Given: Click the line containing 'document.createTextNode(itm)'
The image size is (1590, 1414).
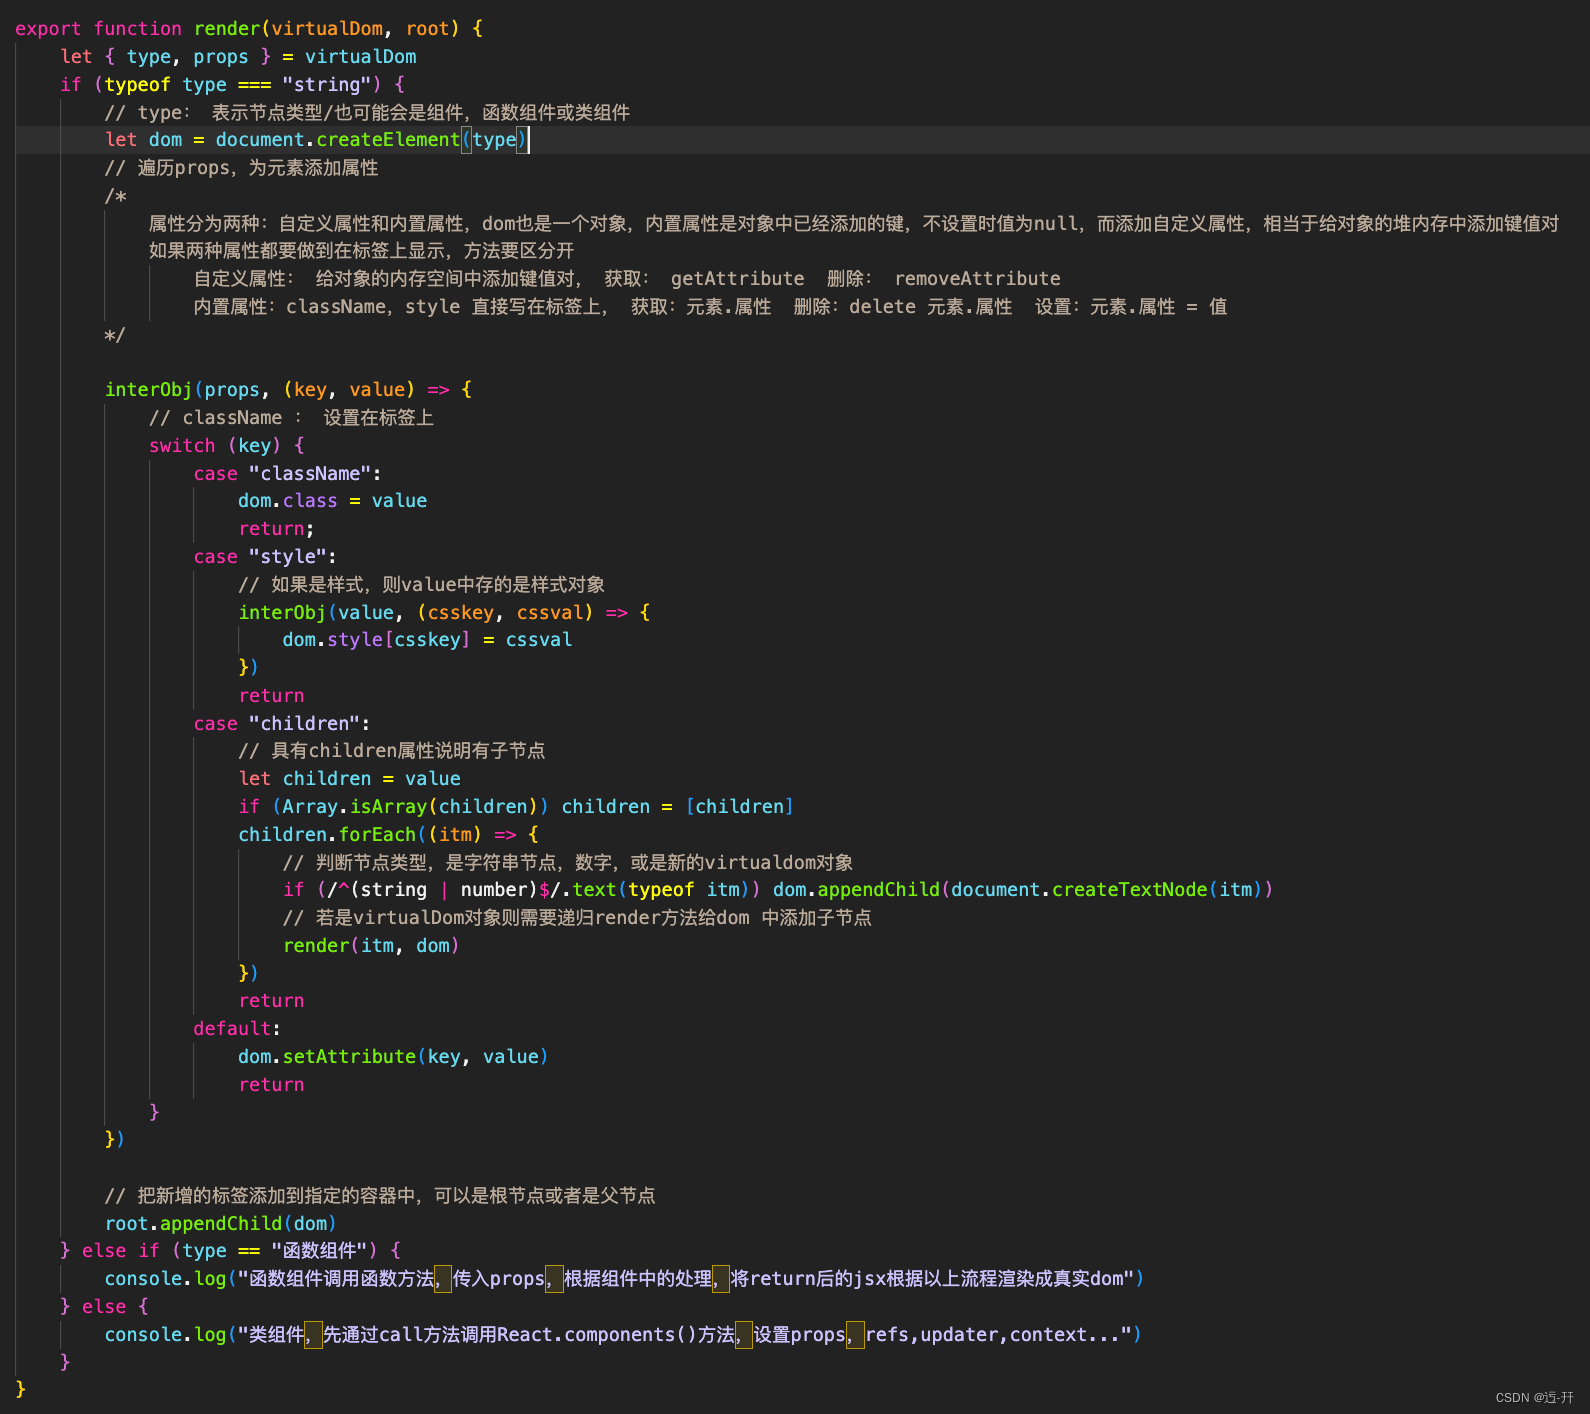Looking at the screenshot, I should [778, 890].
